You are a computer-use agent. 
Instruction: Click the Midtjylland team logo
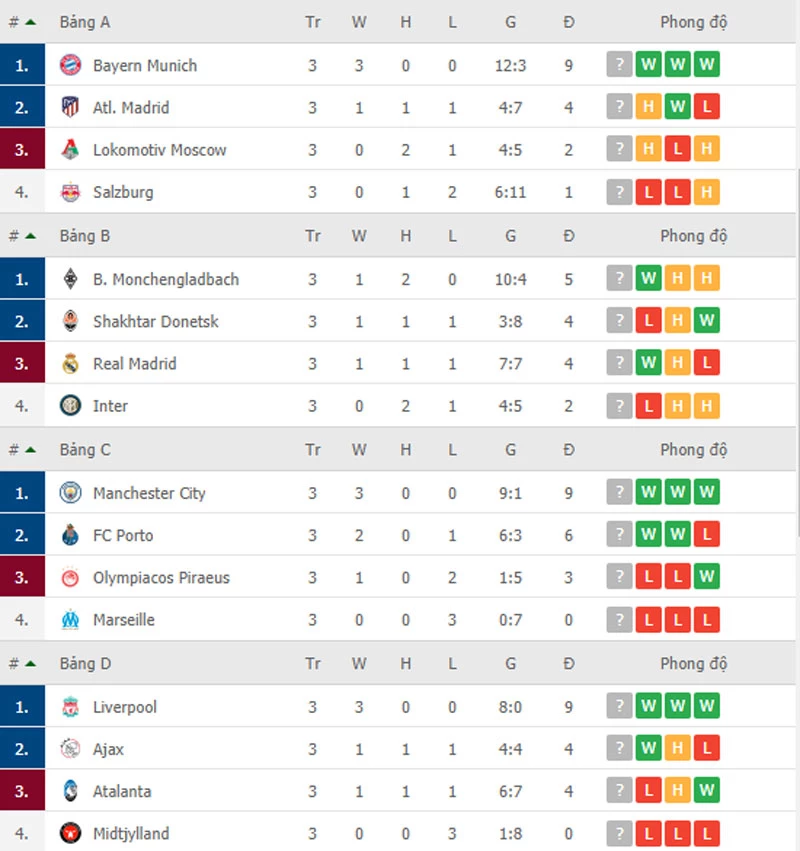[70, 833]
